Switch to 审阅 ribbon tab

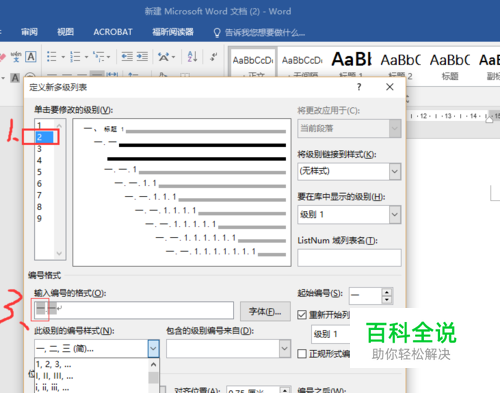[x=29, y=32]
